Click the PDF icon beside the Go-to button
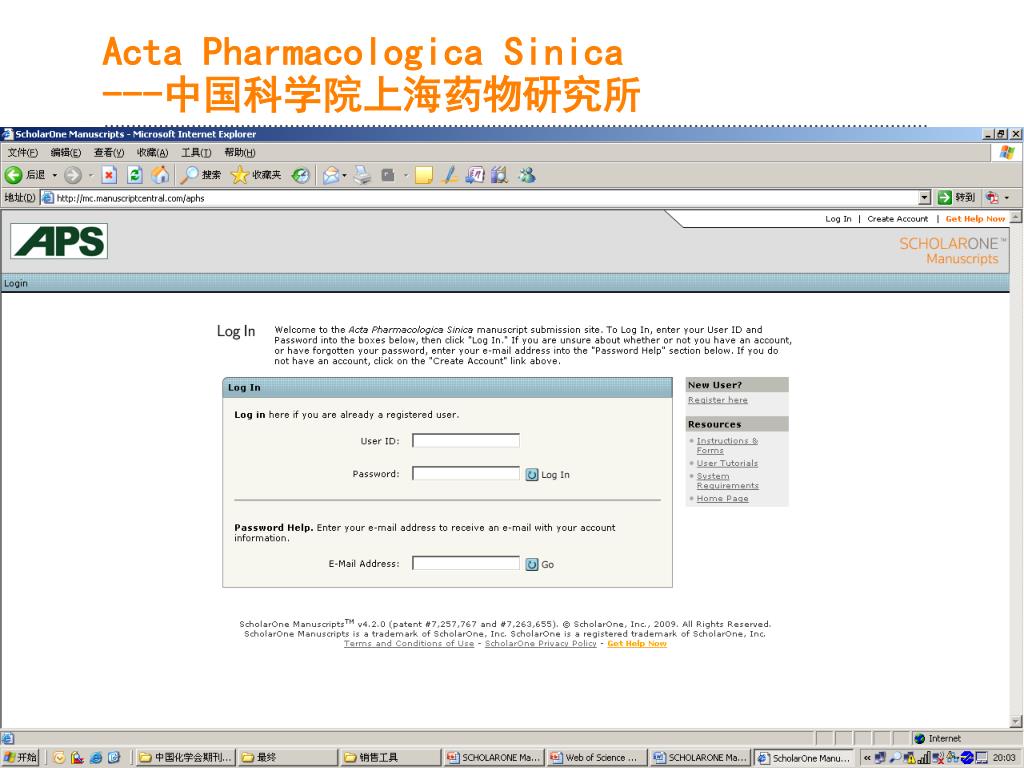Screen dimensions: 1024x768 tap(992, 197)
